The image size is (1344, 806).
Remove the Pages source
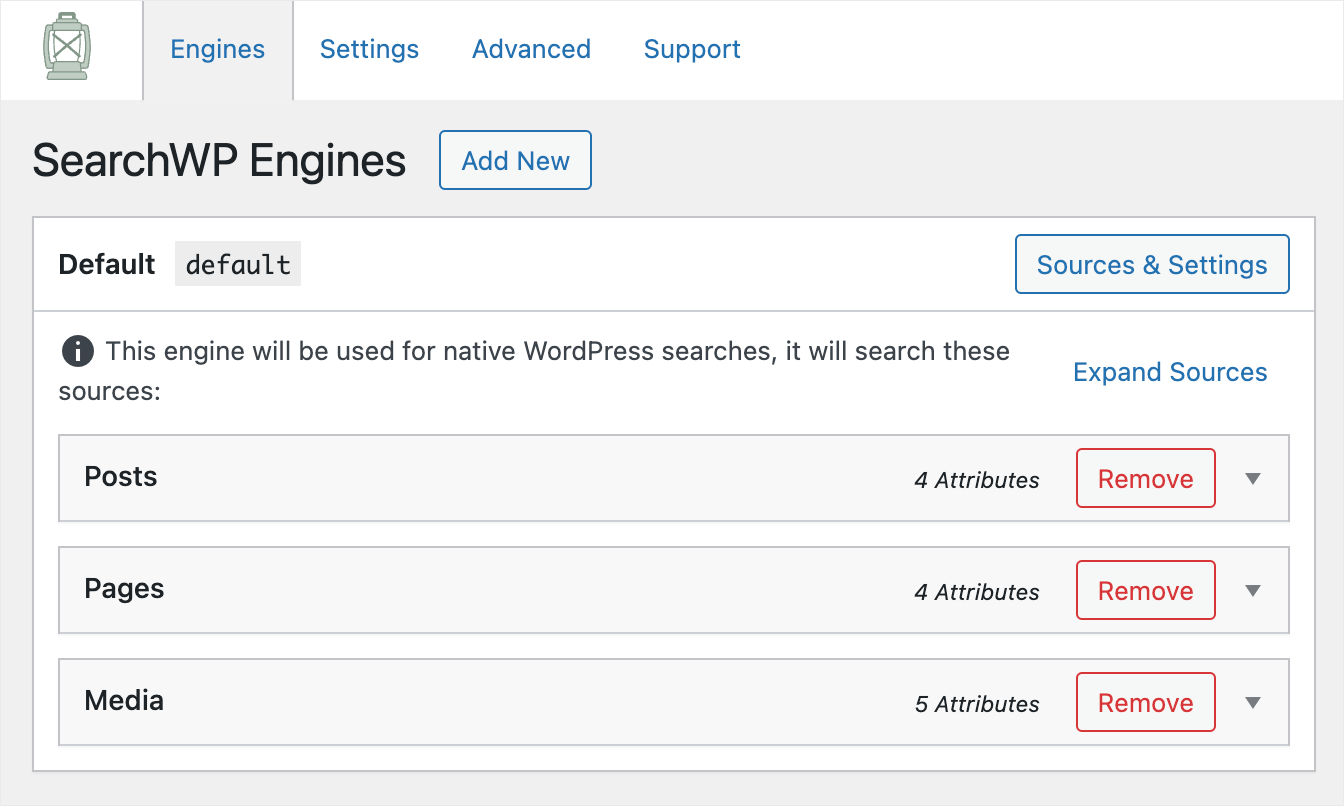[x=1146, y=590]
